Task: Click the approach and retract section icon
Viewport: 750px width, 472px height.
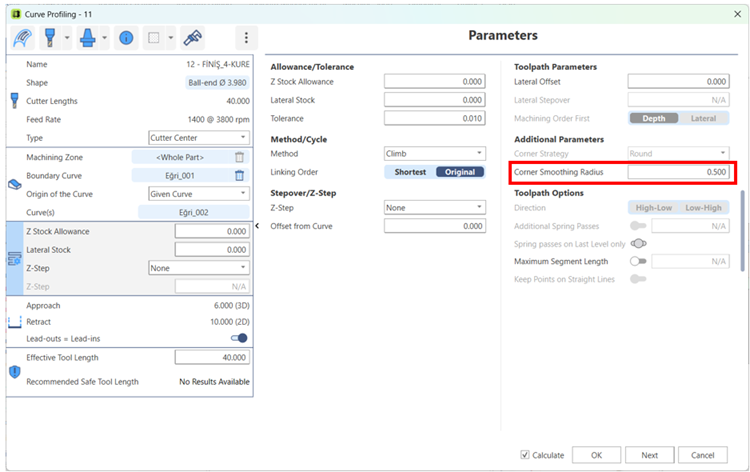Action: [15, 322]
